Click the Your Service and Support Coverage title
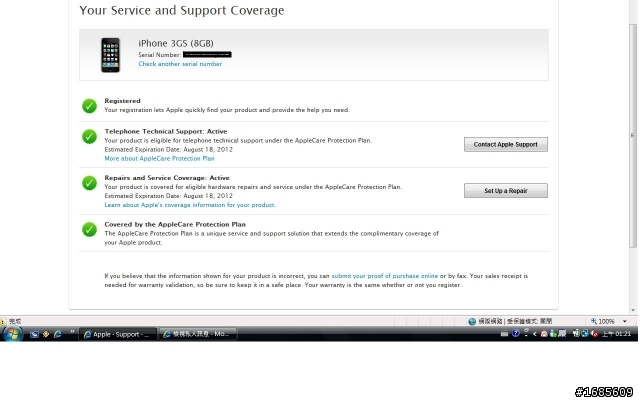 (182, 10)
